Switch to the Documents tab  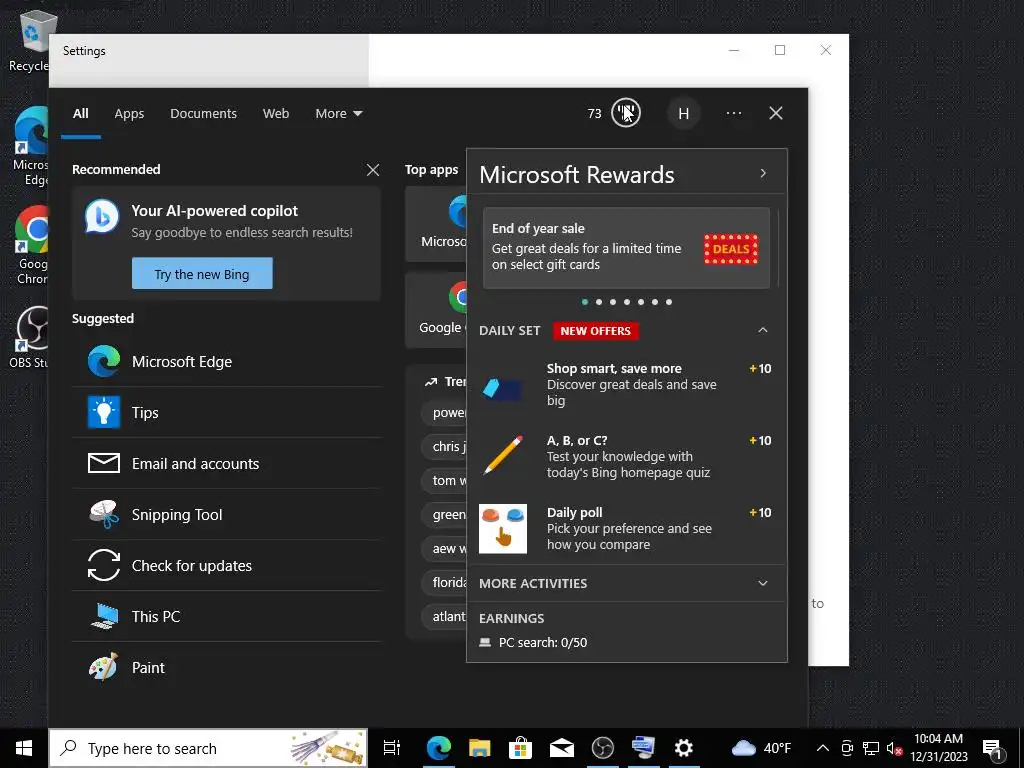pos(203,114)
